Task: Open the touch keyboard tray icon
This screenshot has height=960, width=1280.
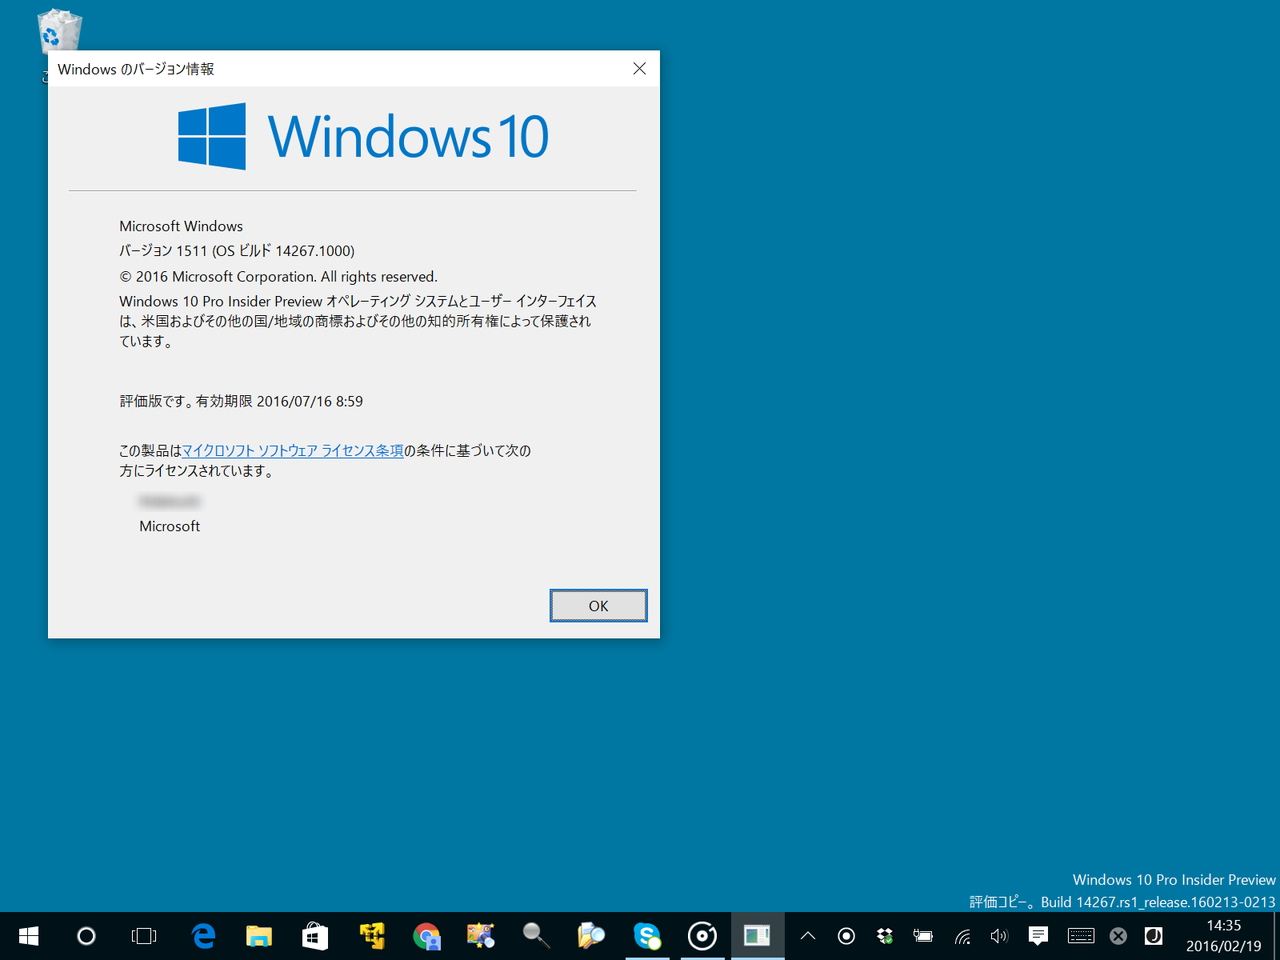Action: (1081, 936)
